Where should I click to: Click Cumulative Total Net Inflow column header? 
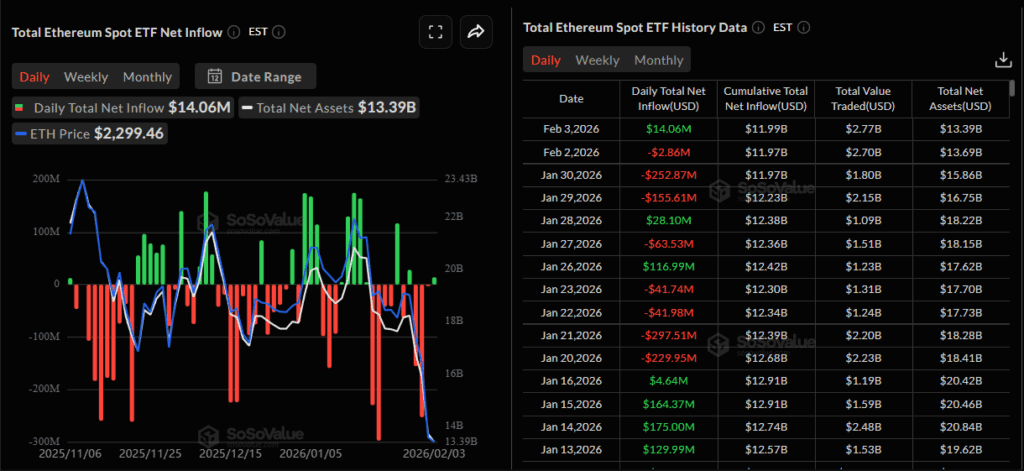tap(765, 98)
